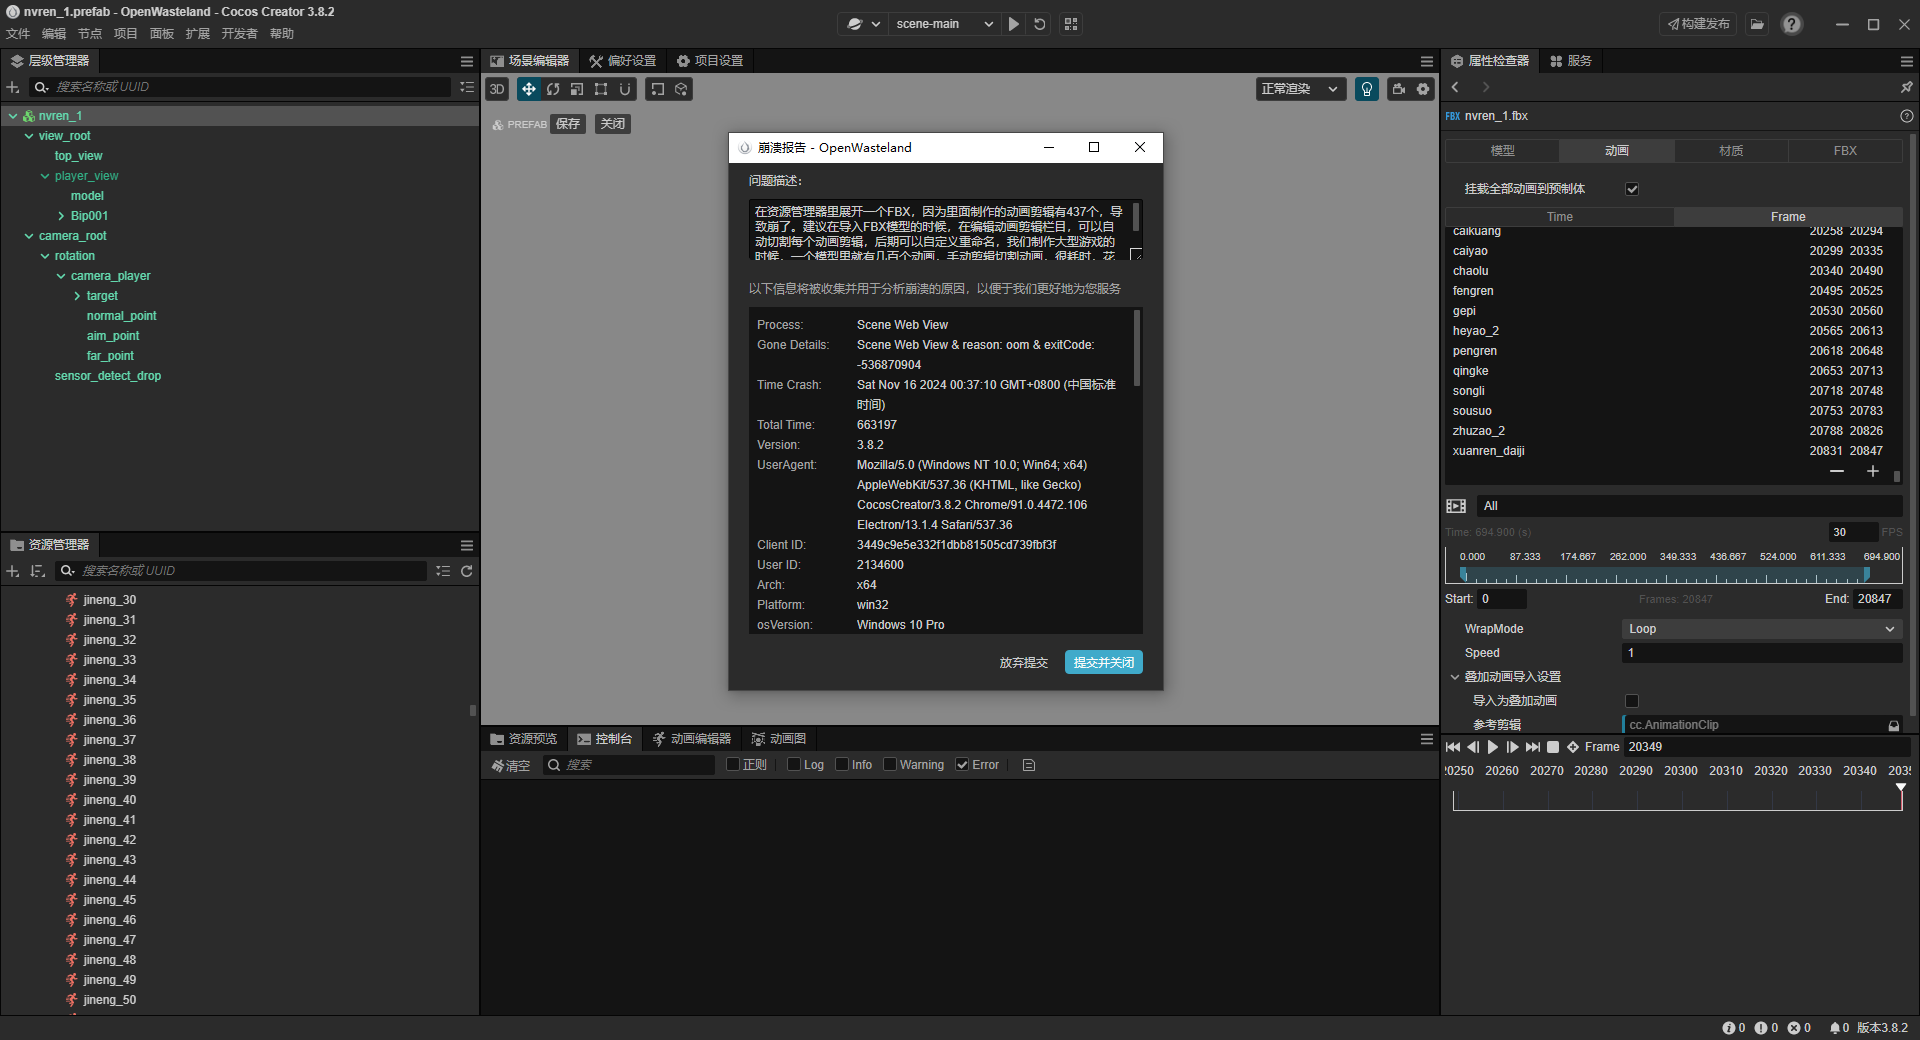Switch to the 模型 tab in inspector

1502,151
